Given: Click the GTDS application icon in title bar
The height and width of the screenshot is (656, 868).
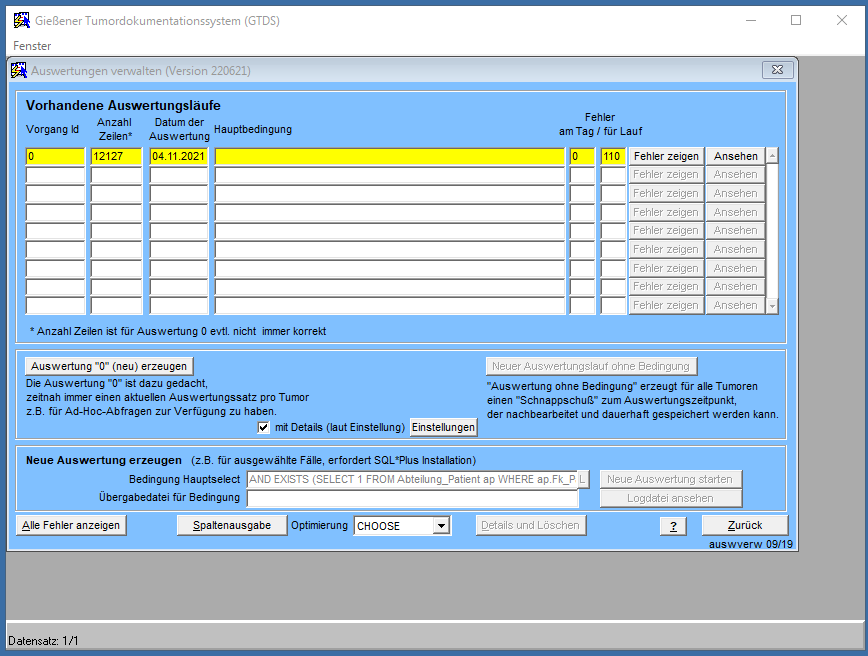Looking at the screenshot, I should click(x=21, y=20).
